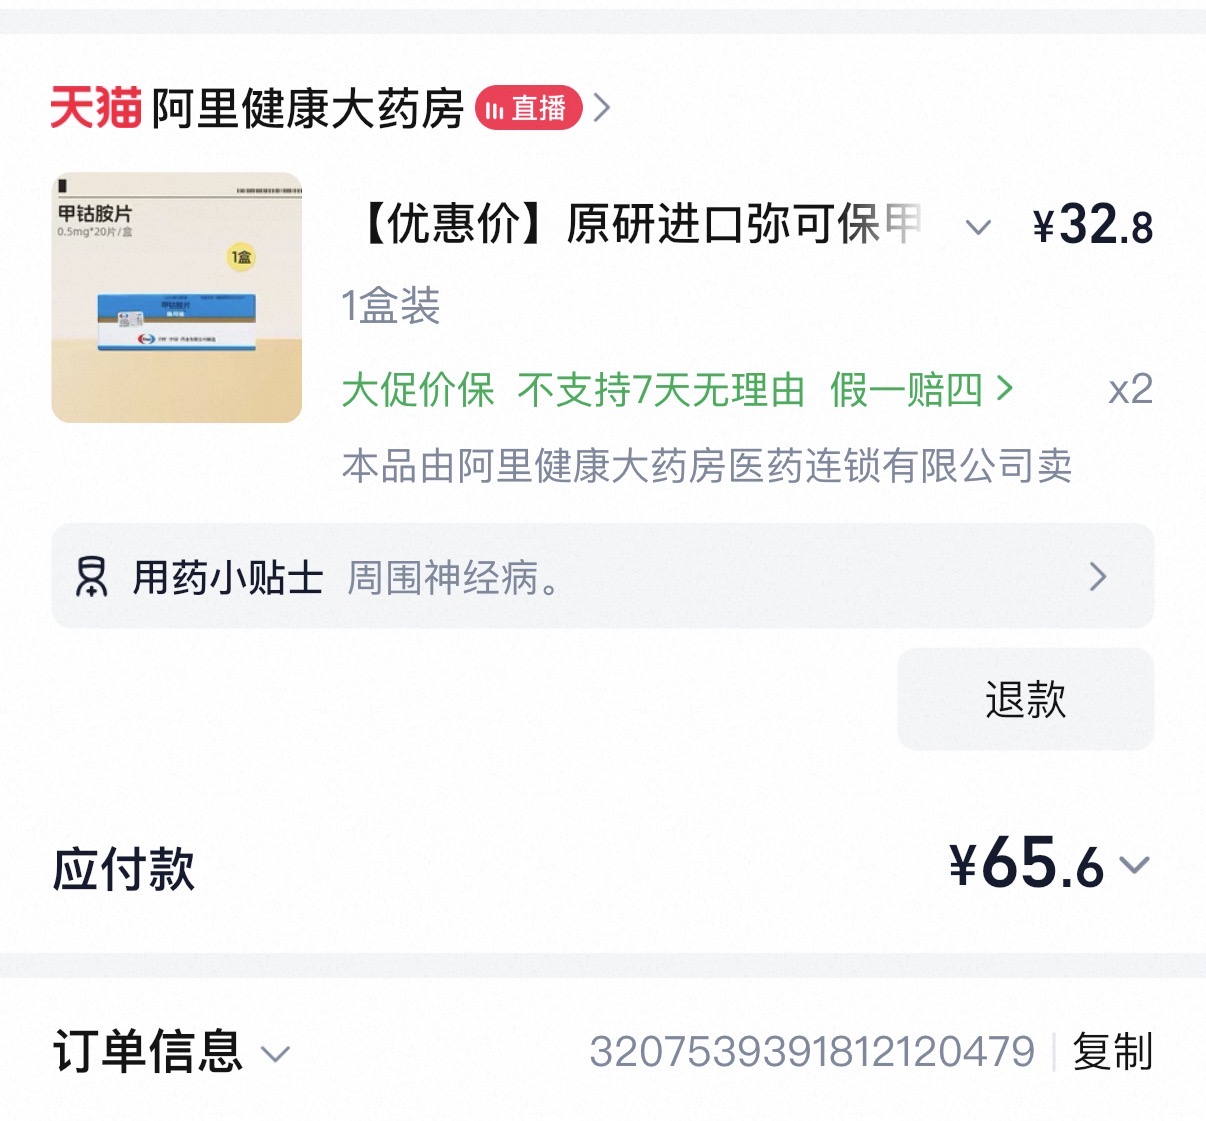Viewport: 1206px width, 1121px height.
Task: Tap the 假一赔四 guarantee tag
Action: [x=906, y=389]
